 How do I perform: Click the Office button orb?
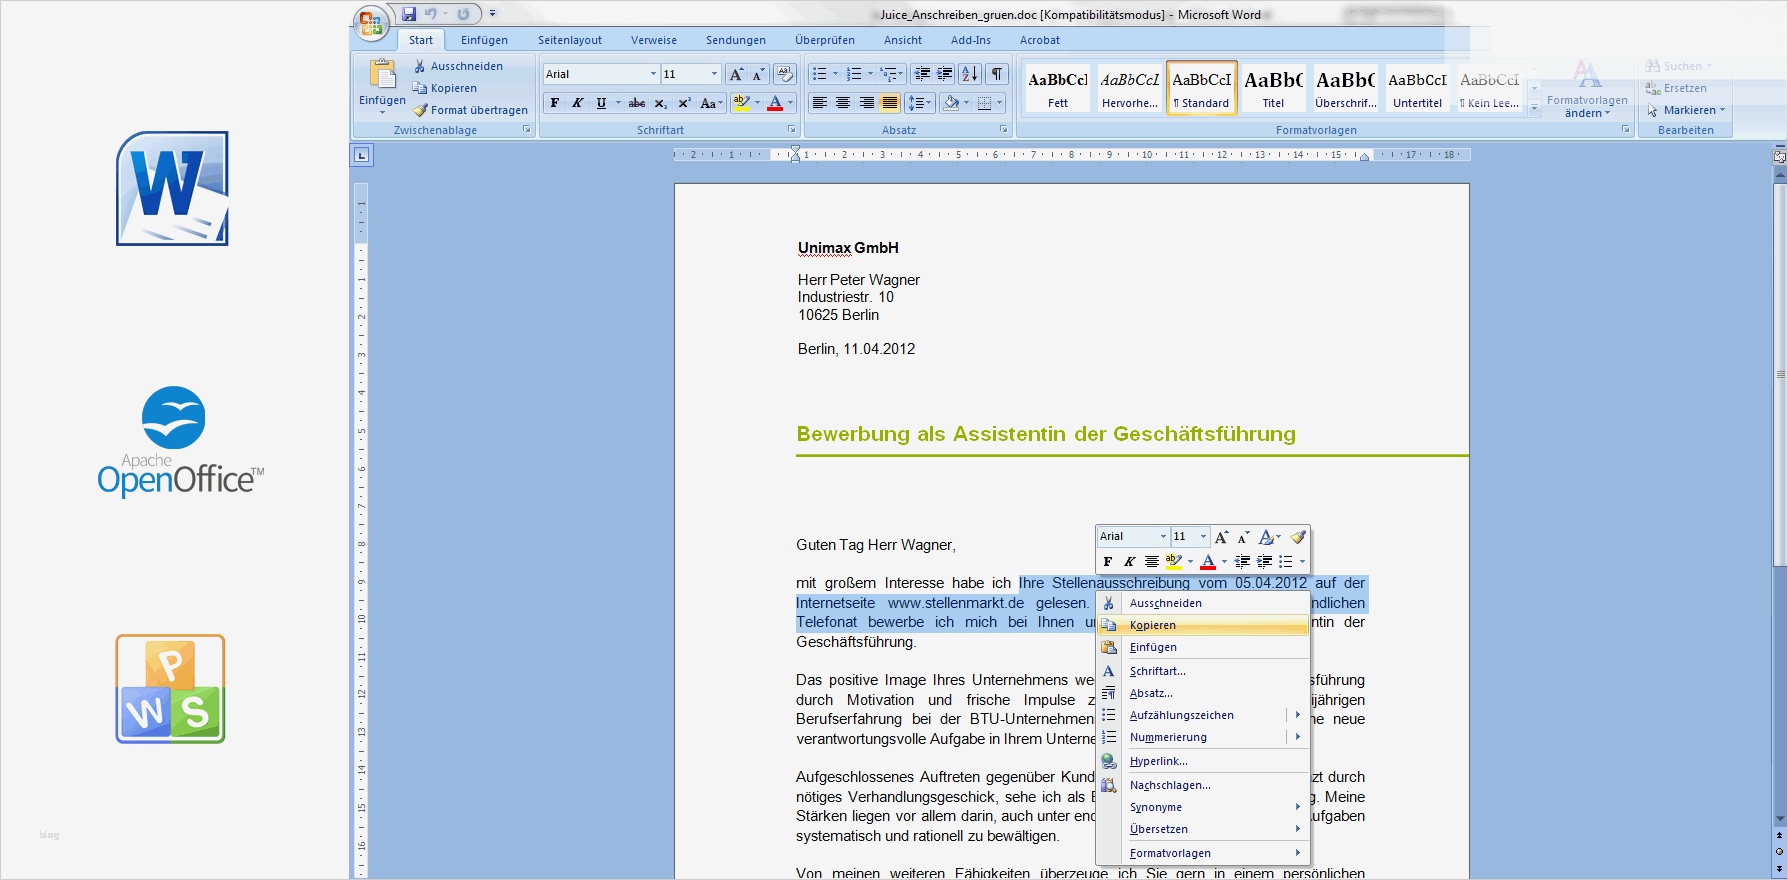coord(370,23)
